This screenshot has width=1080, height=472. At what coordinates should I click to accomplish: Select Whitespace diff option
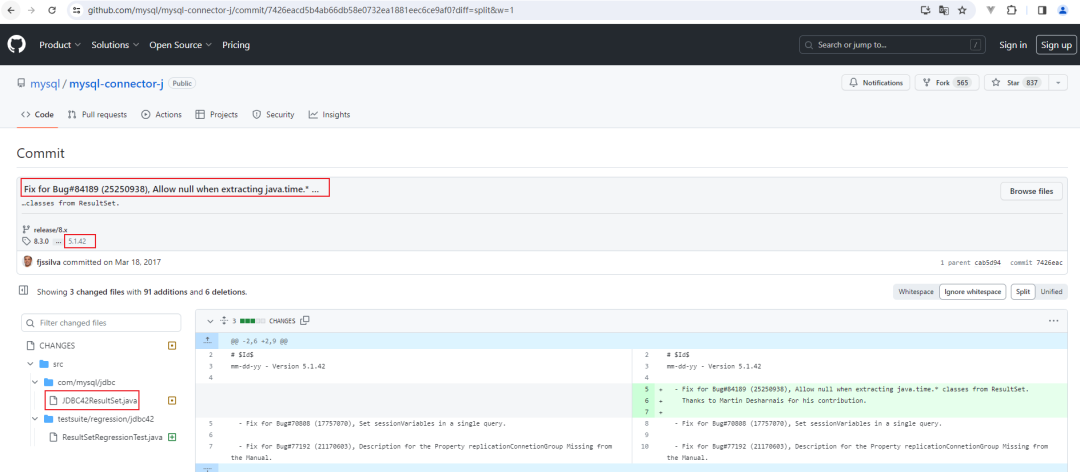pyautogui.click(x=916, y=291)
